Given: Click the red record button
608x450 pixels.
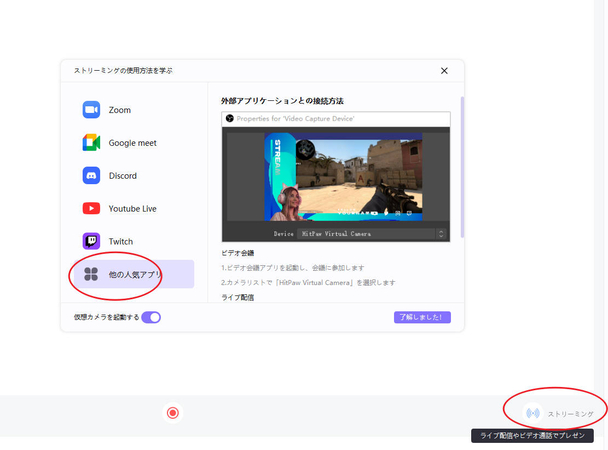Looking at the screenshot, I should tap(173, 413).
